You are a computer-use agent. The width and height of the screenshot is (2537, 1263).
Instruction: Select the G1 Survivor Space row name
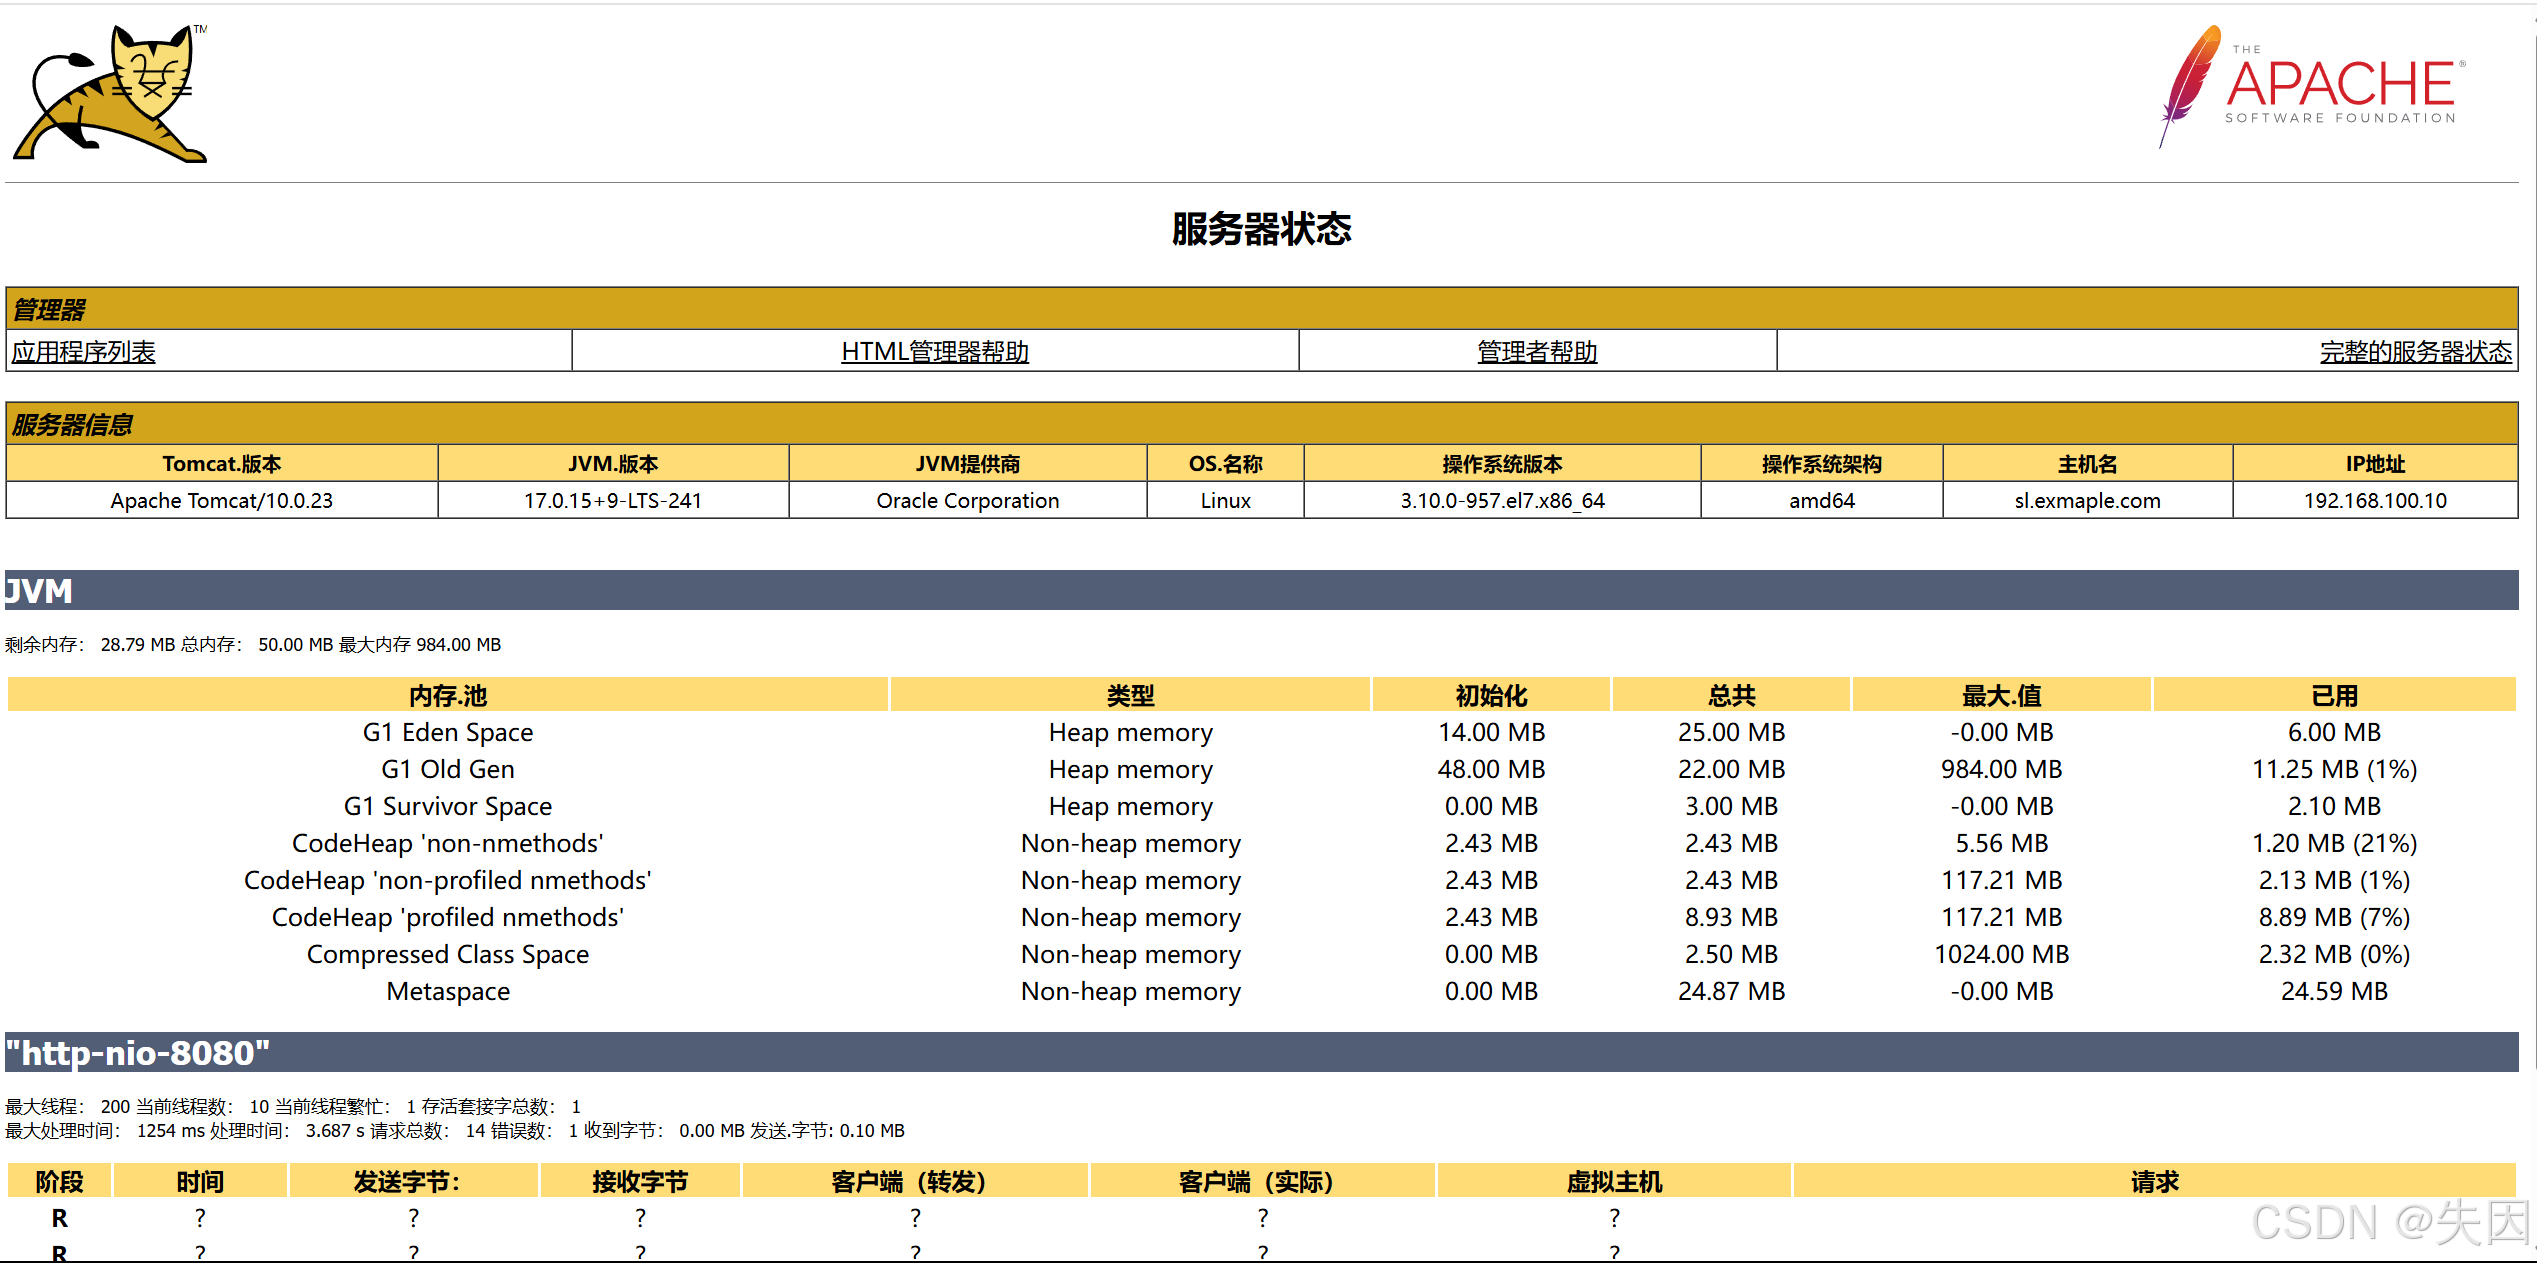(448, 806)
